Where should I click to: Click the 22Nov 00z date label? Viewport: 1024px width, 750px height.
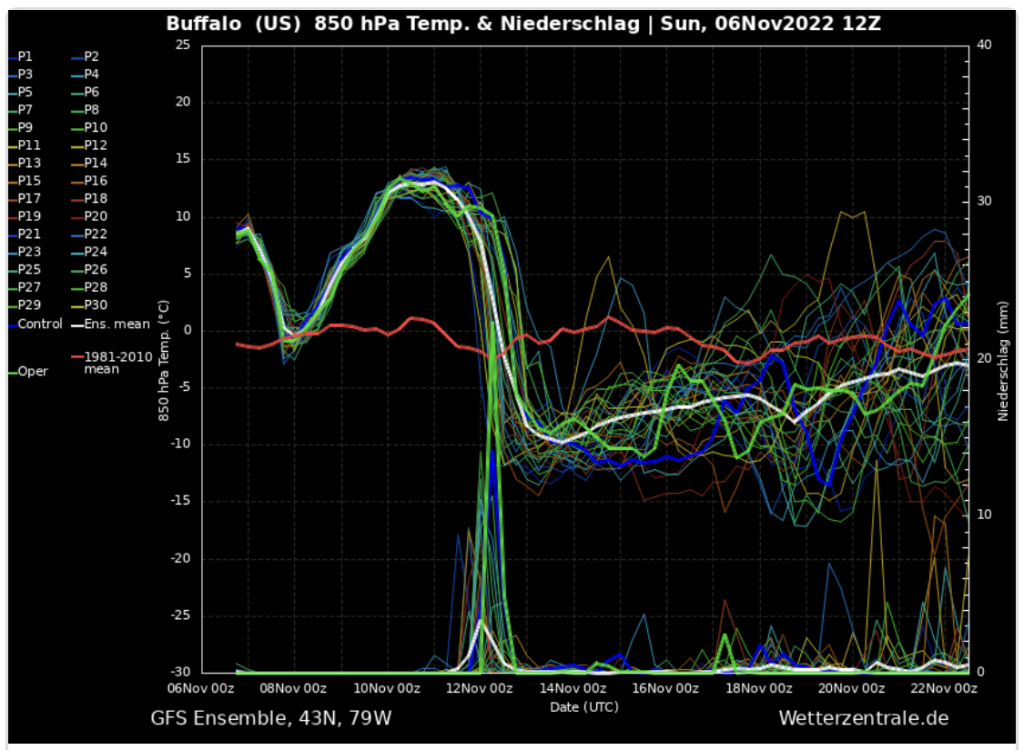[x=943, y=689]
